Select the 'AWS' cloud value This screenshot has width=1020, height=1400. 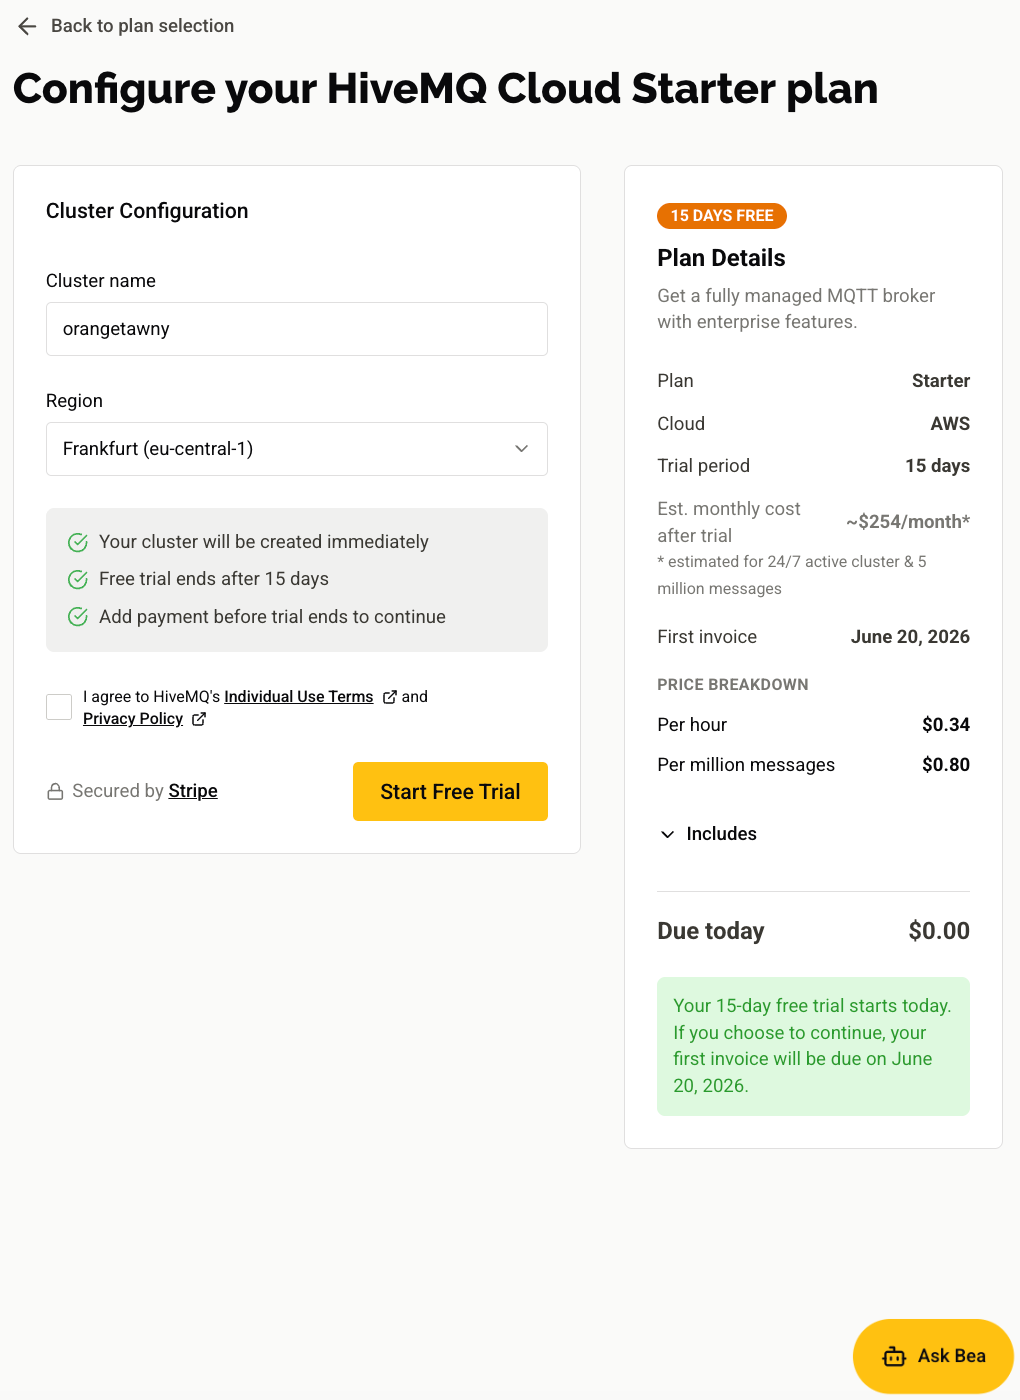[950, 424]
